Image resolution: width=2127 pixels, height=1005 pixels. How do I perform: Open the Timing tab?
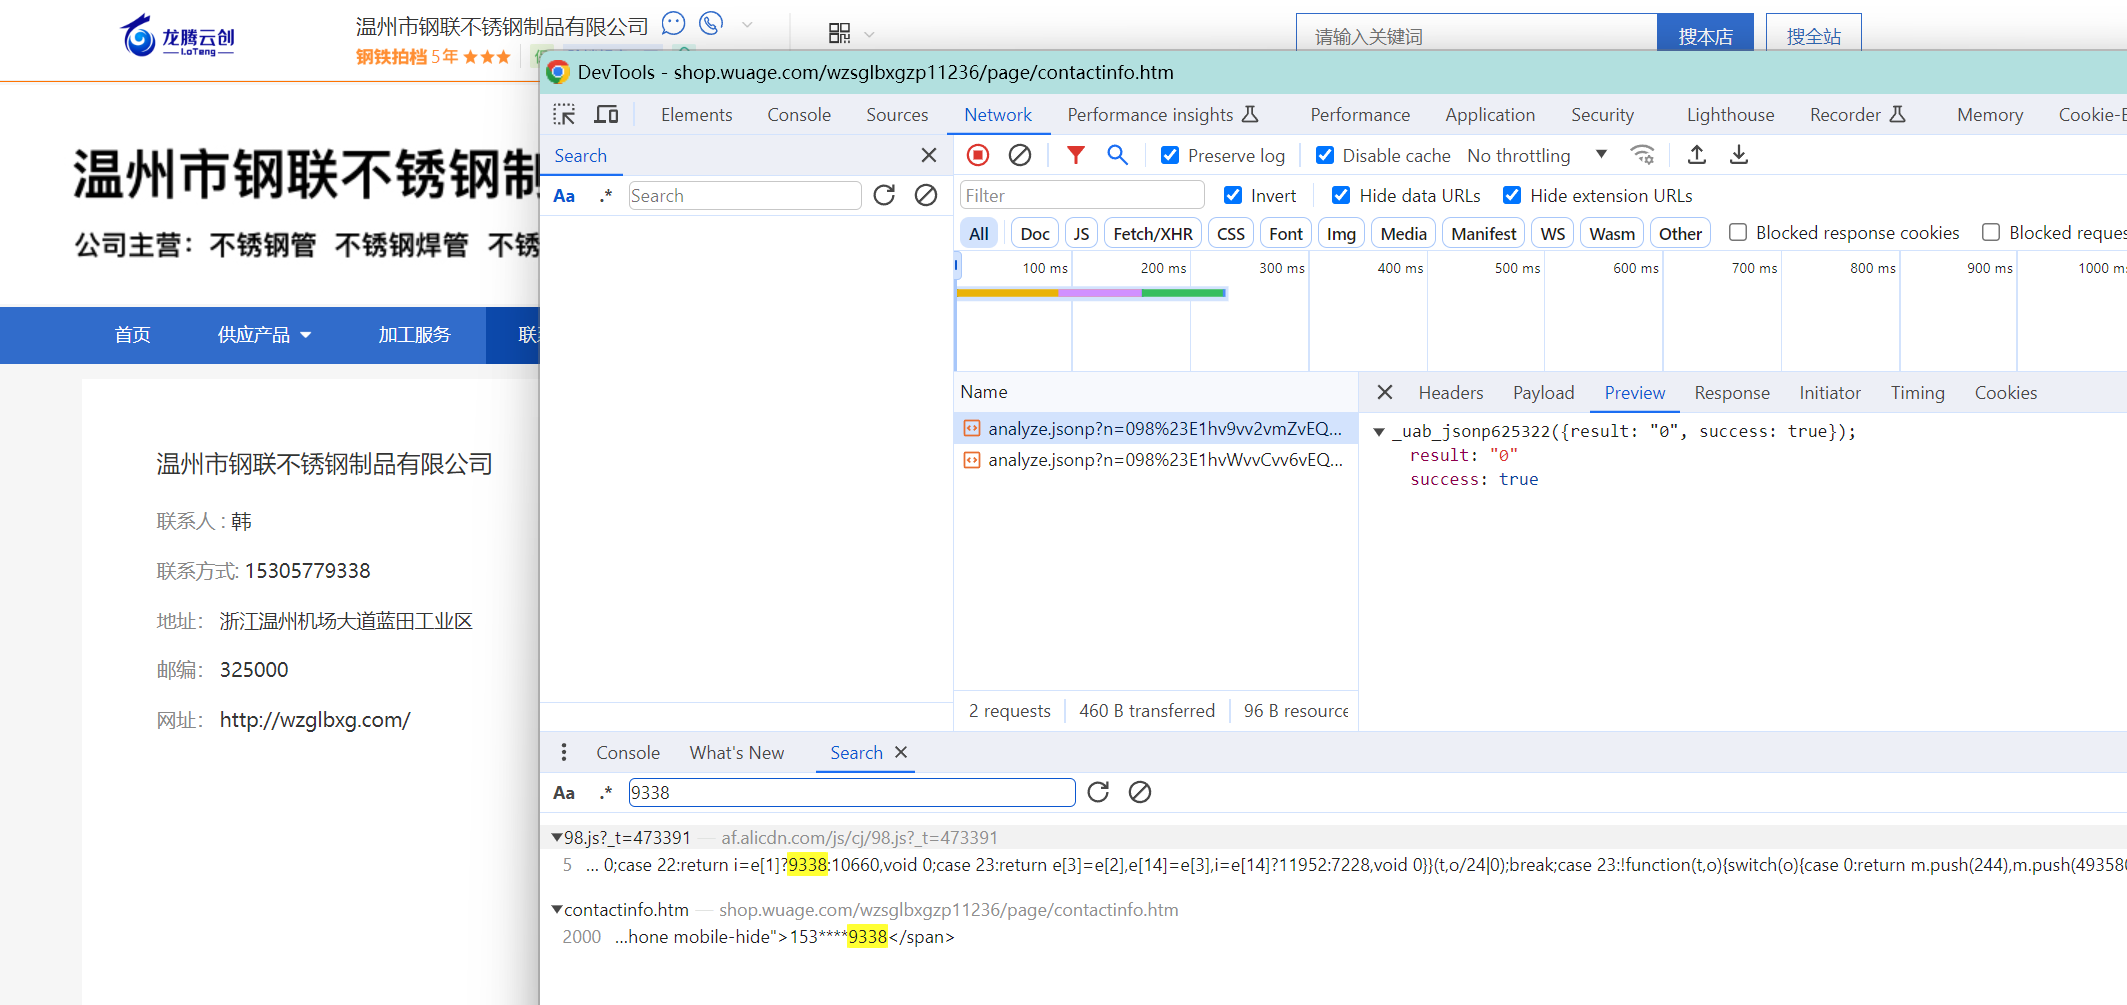coord(1917,393)
